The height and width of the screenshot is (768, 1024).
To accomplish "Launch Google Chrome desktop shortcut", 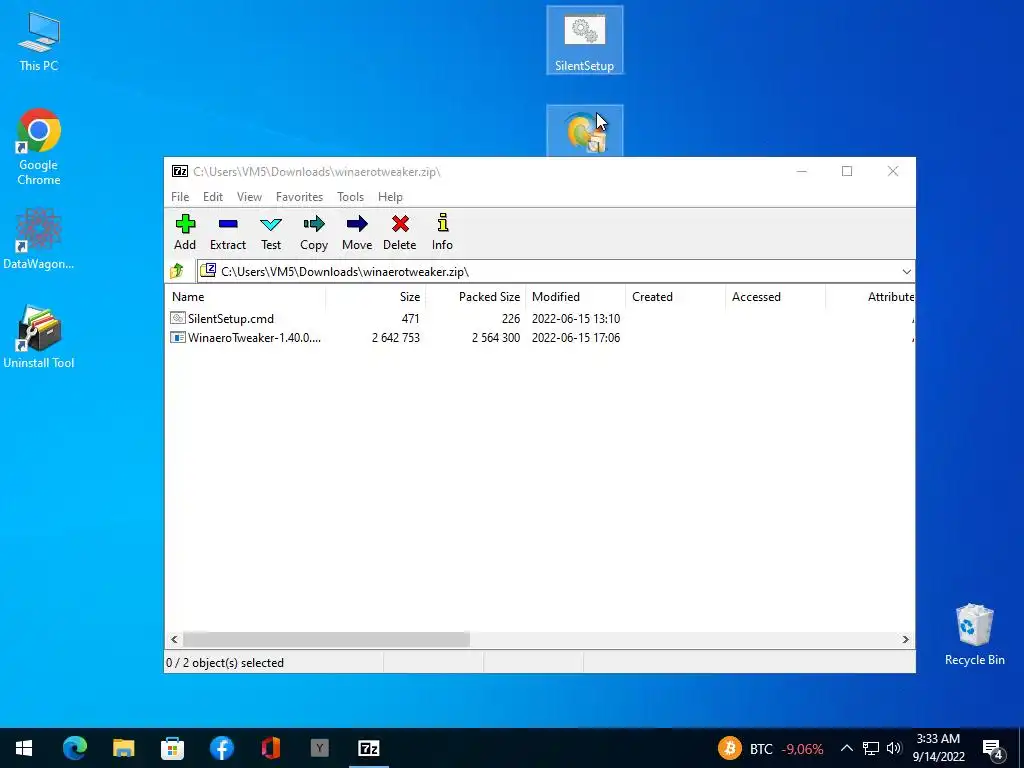I will coord(39,147).
